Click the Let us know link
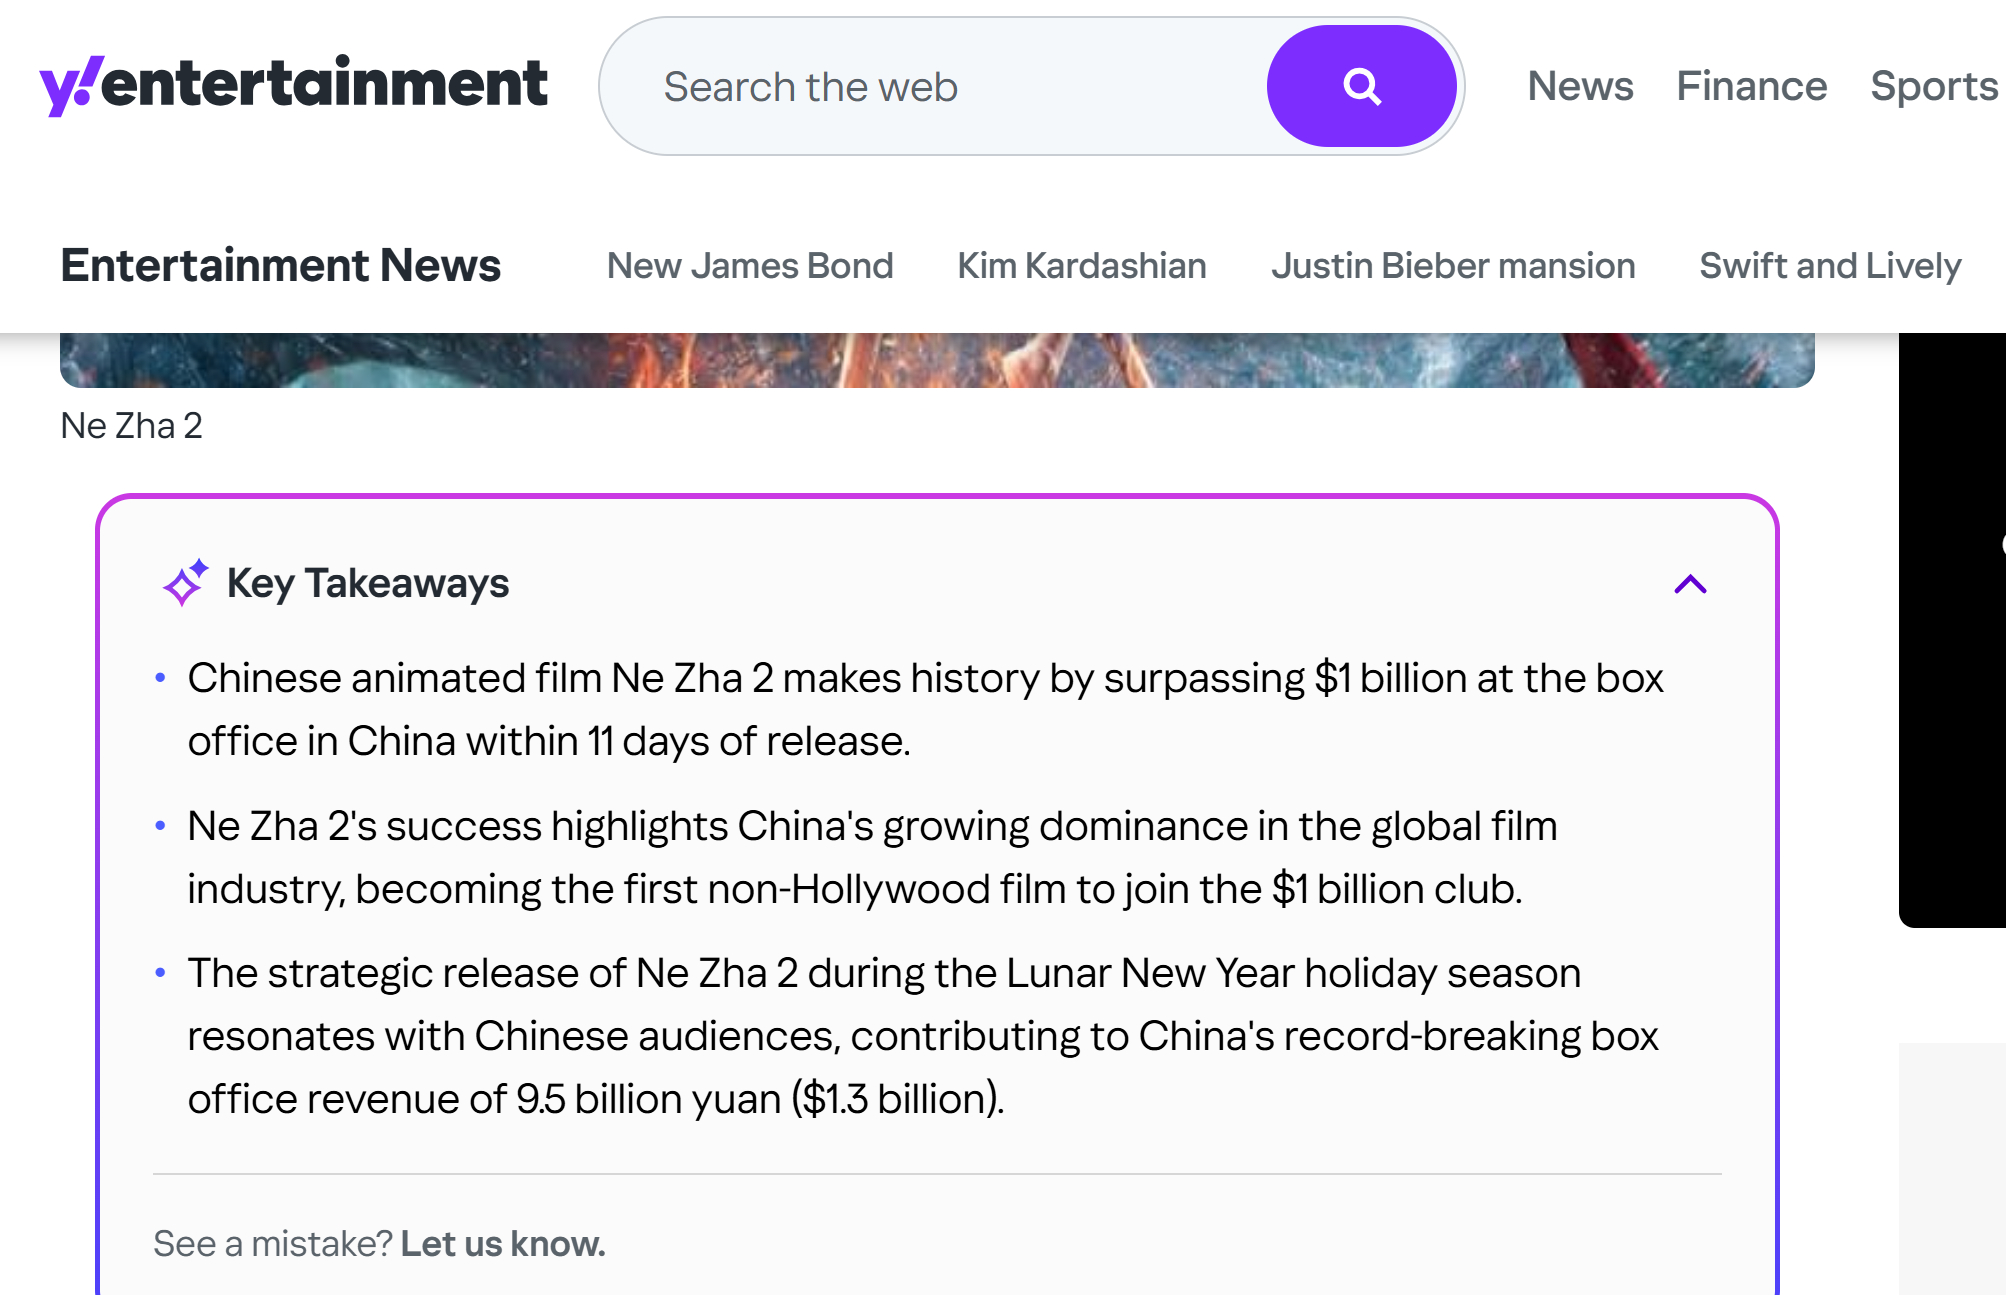The height and width of the screenshot is (1295, 2006). 502,1243
